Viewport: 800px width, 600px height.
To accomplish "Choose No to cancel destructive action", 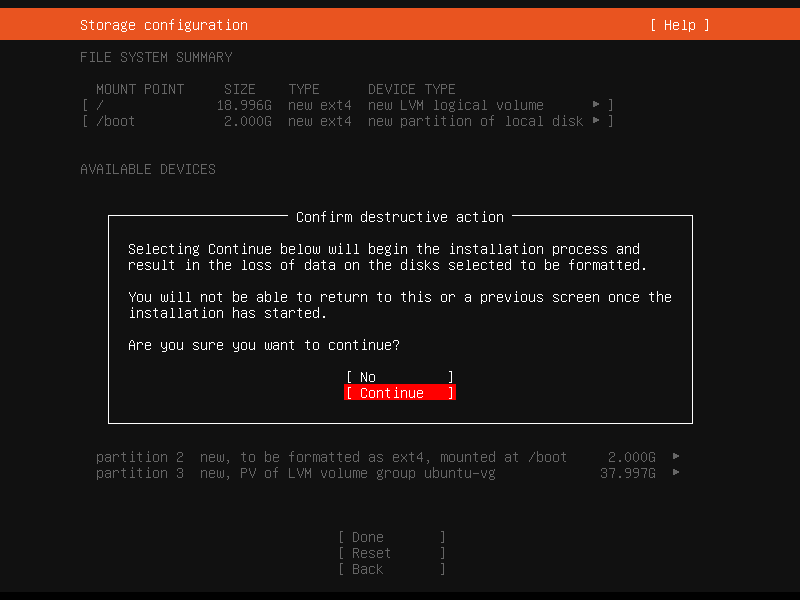I will pyautogui.click(x=399, y=377).
